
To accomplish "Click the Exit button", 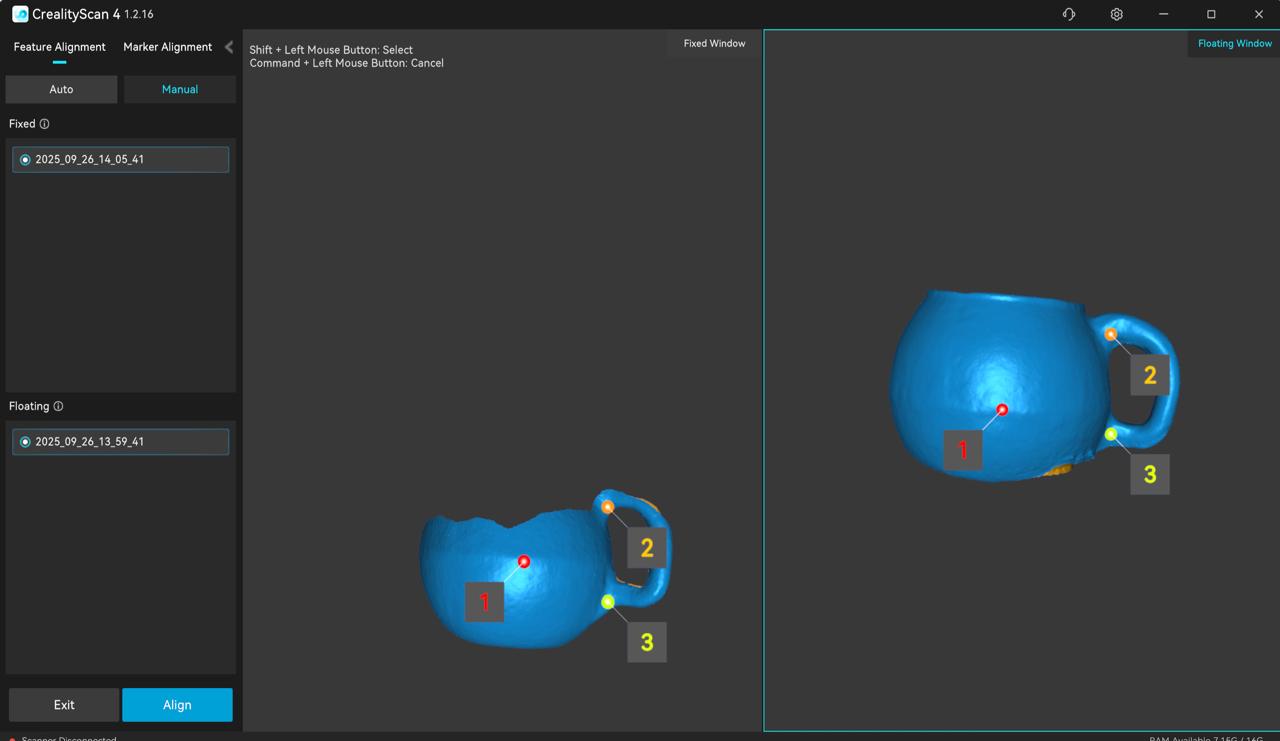I will tap(64, 705).
